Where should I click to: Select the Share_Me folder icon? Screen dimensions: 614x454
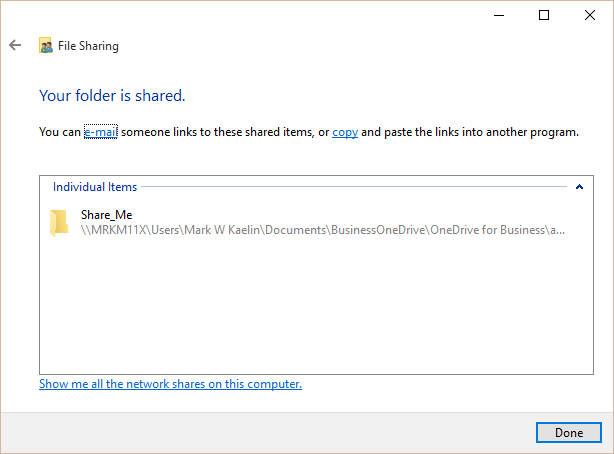point(59,223)
